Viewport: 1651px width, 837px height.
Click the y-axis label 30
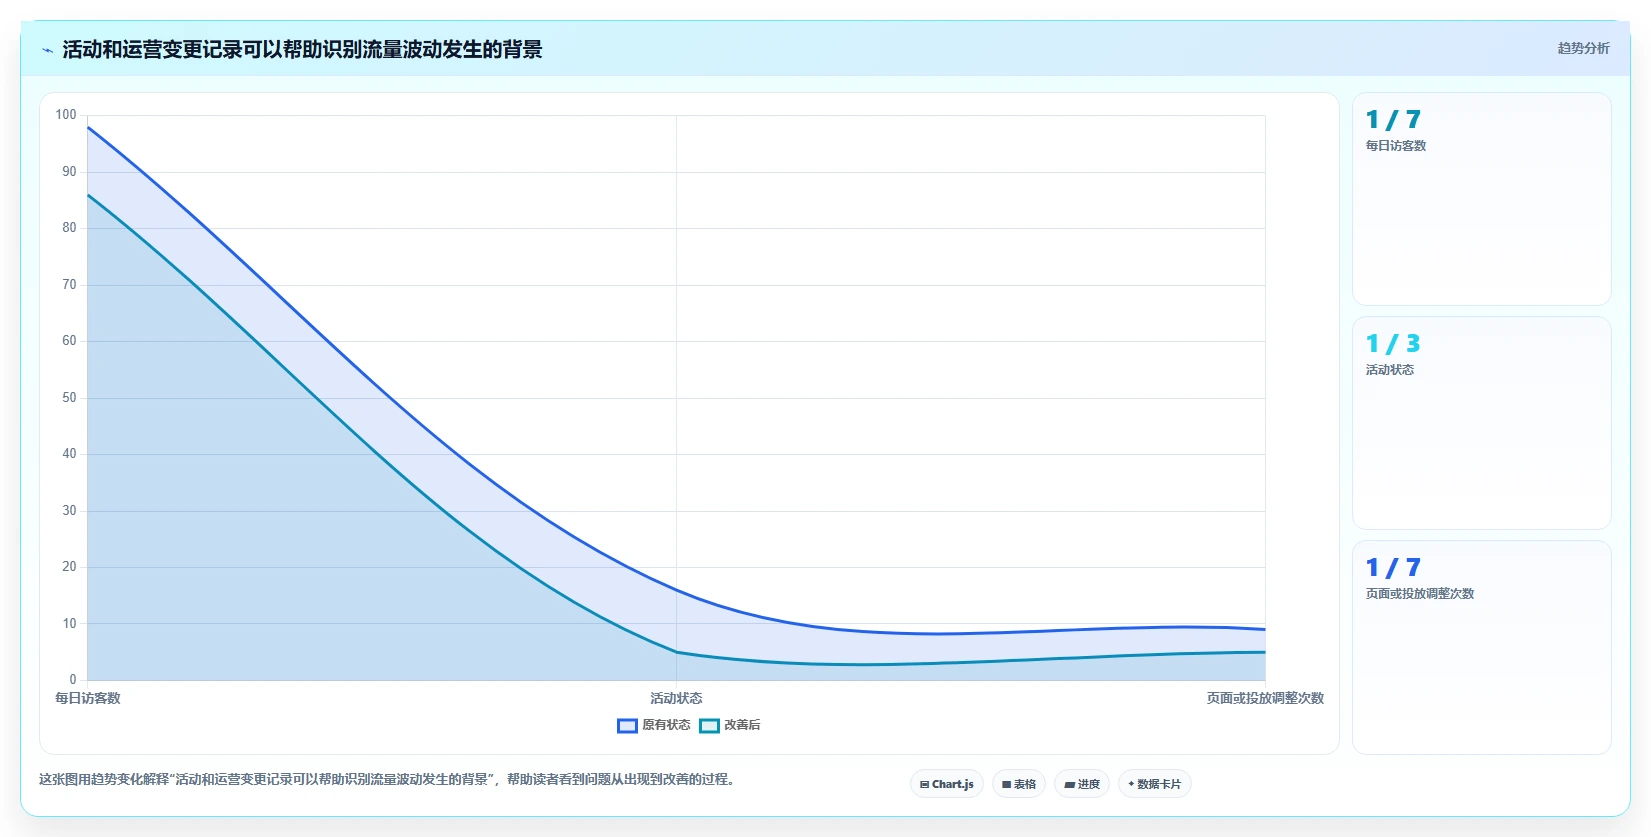coord(69,511)
